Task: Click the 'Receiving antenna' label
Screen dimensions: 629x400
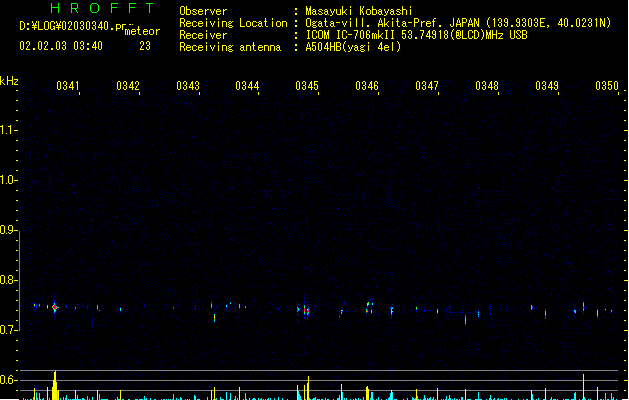Action: (230, 47)
